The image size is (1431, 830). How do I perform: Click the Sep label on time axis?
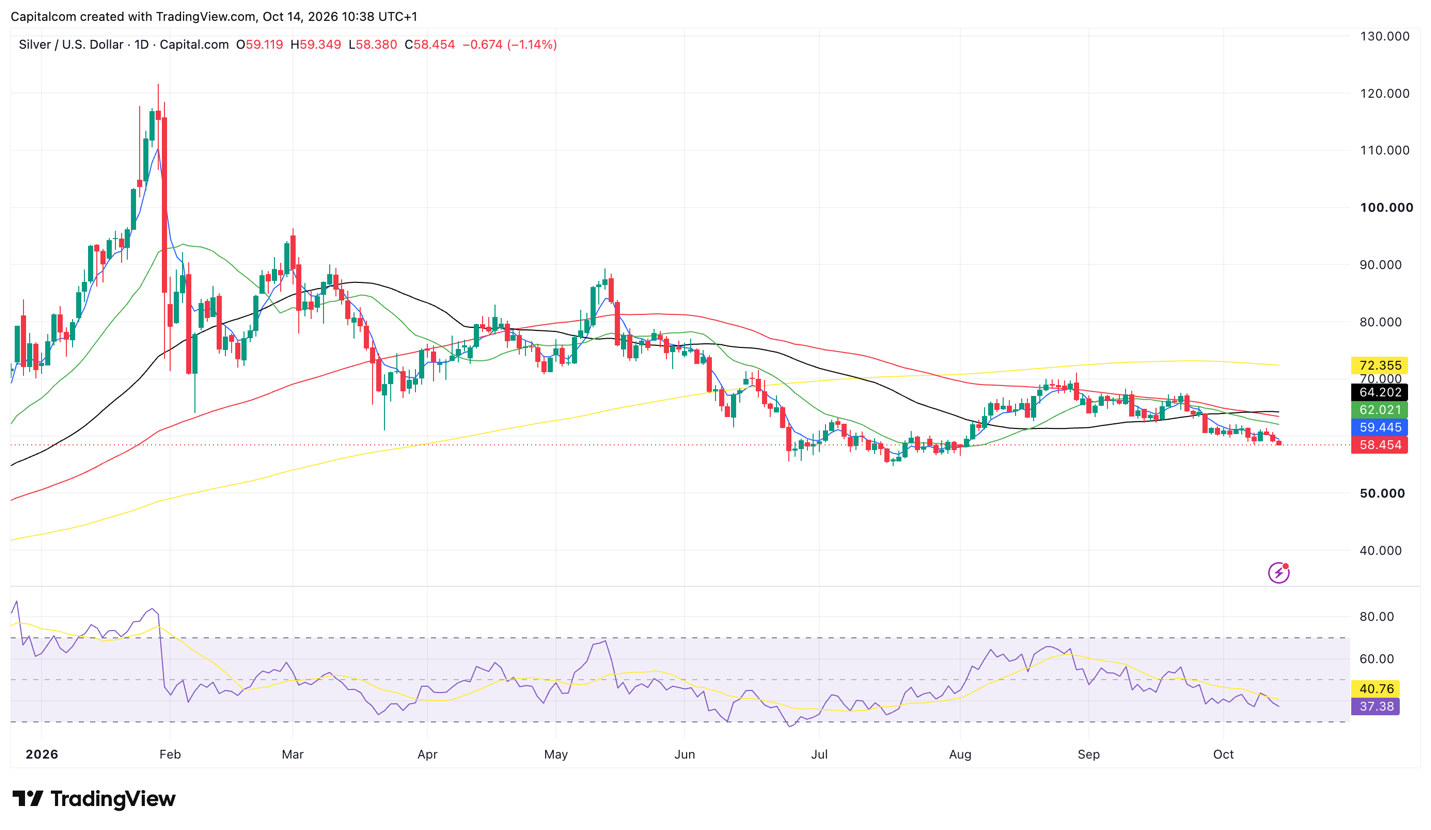(x=1089, y=755)
